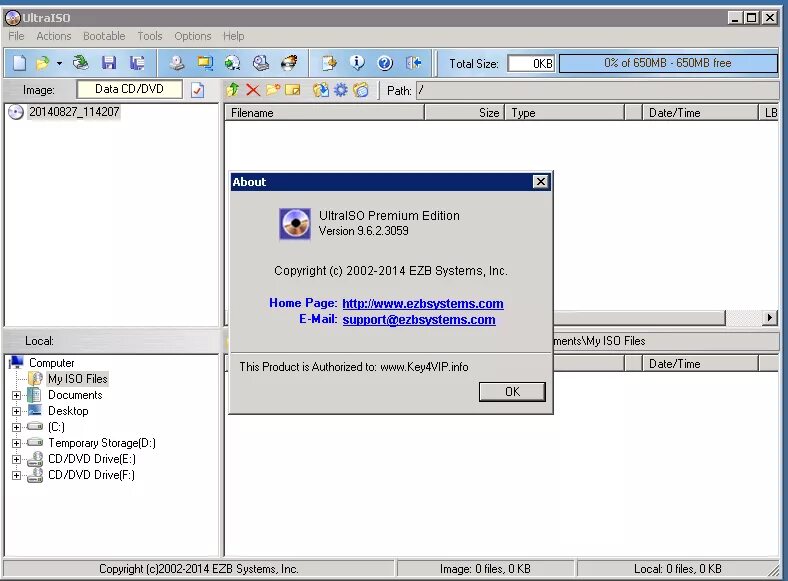The height and width of the screenshot is (581, 788).
Task: Click the Extract files icon
Action: pos(321,90)
